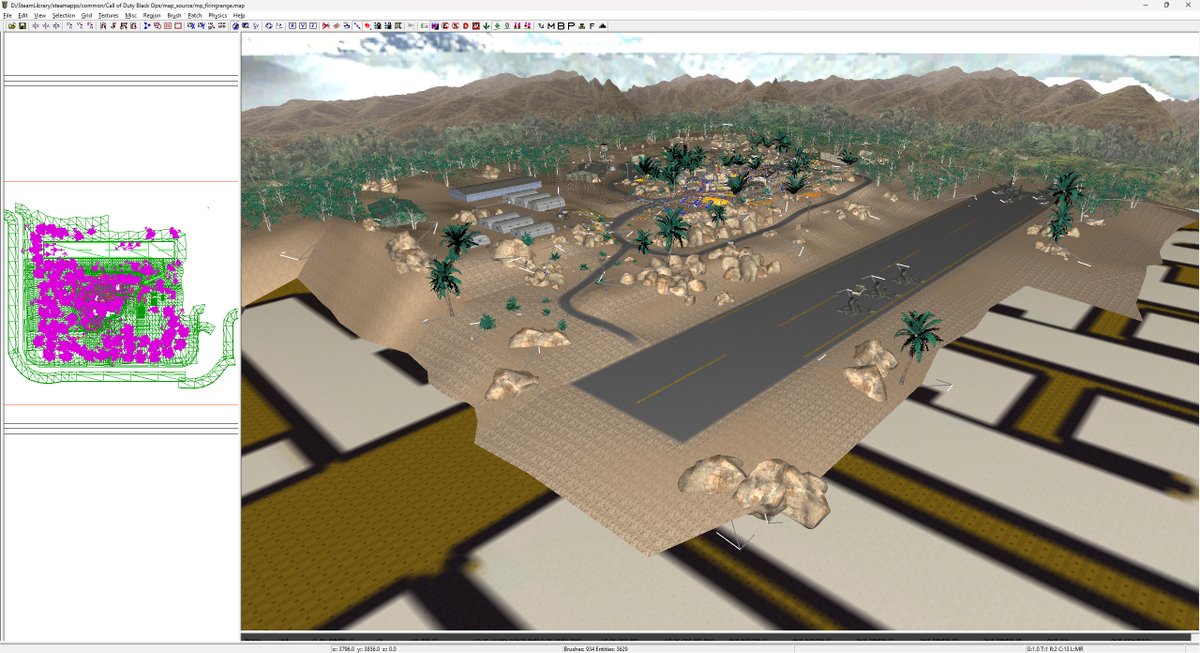Click the dark green down arrow icon
Screen dimensions: 1200x653
tap(486, 26)
